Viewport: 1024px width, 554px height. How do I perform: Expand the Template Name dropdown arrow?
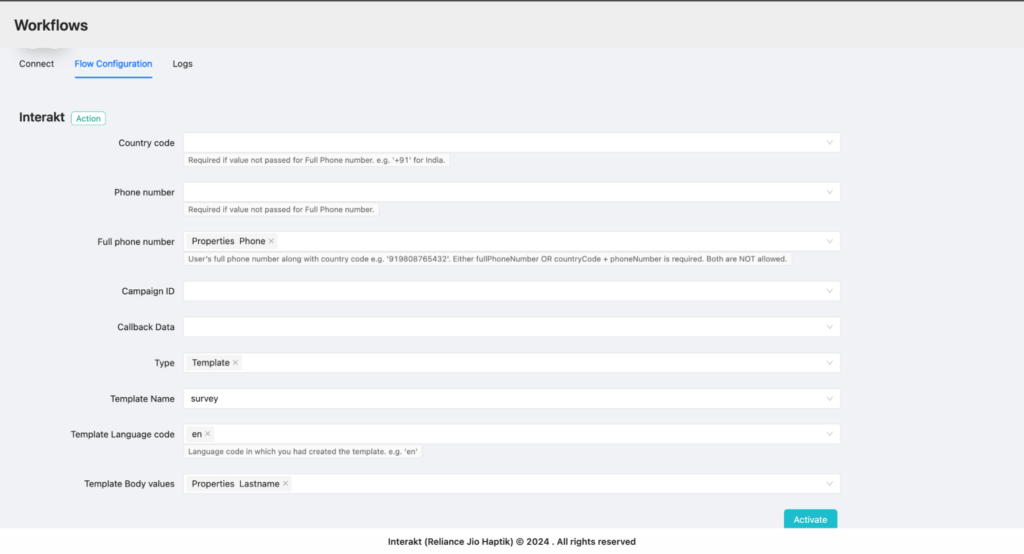(829, 399)
